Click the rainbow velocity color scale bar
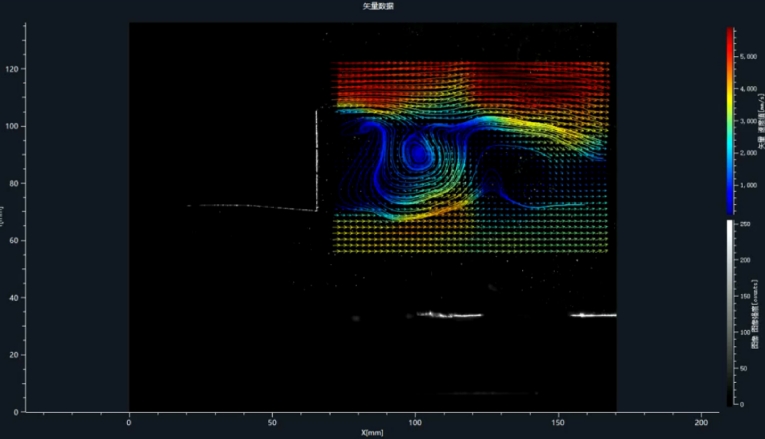The height and width of the screenshot is (439, 765). coord(730,120)
